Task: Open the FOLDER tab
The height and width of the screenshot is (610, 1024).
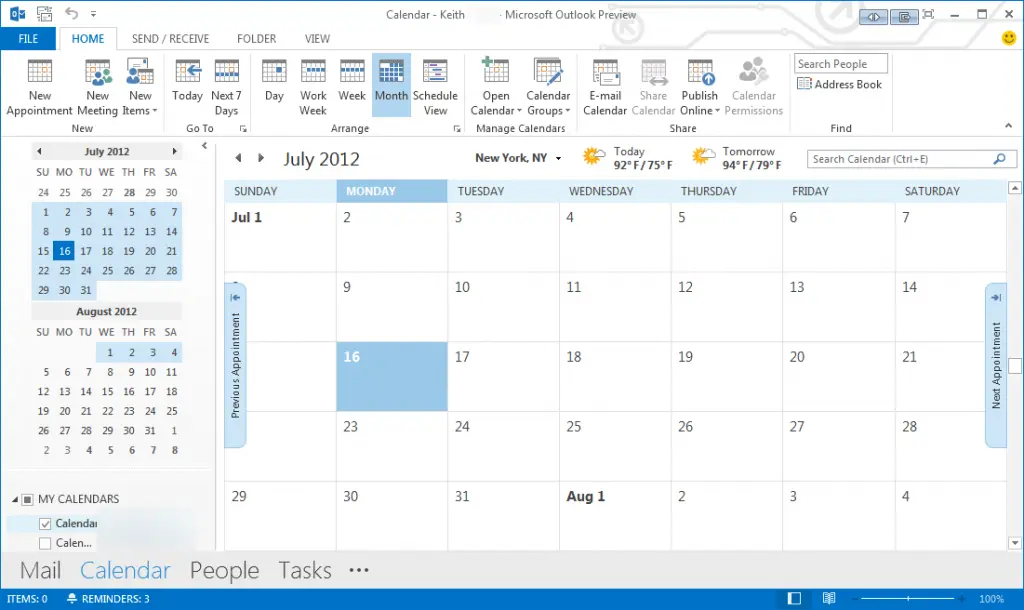Action: pyautogui.click(x=257, y=39)
